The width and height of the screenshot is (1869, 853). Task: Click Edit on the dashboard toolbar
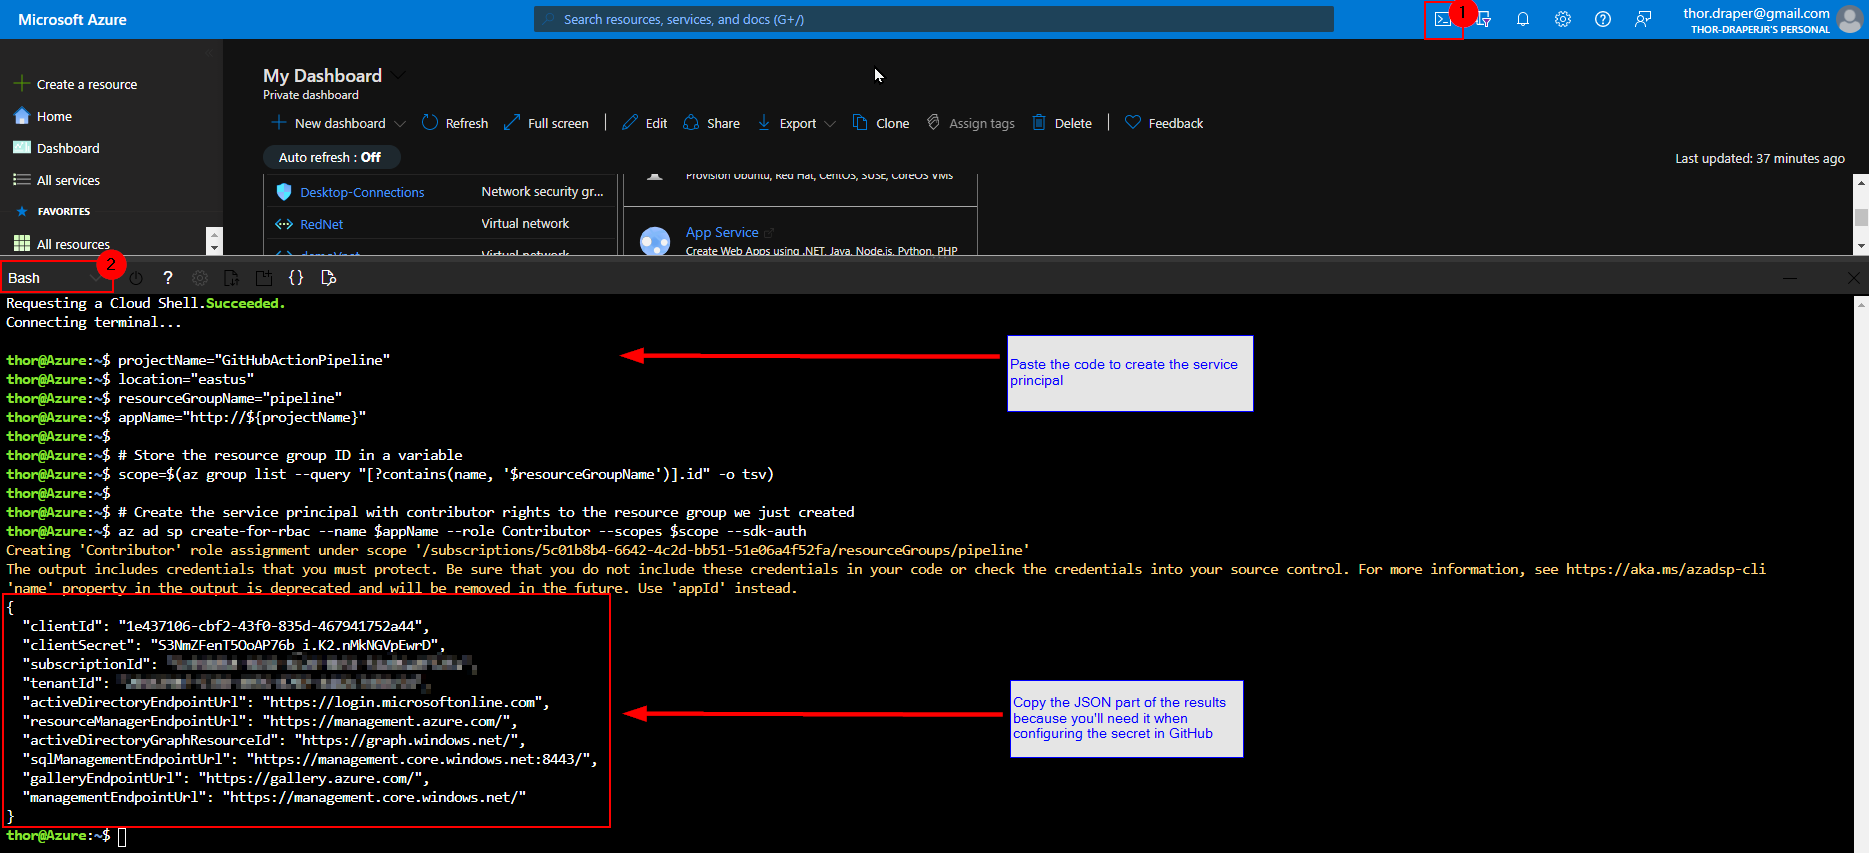[x=644, y=123]
